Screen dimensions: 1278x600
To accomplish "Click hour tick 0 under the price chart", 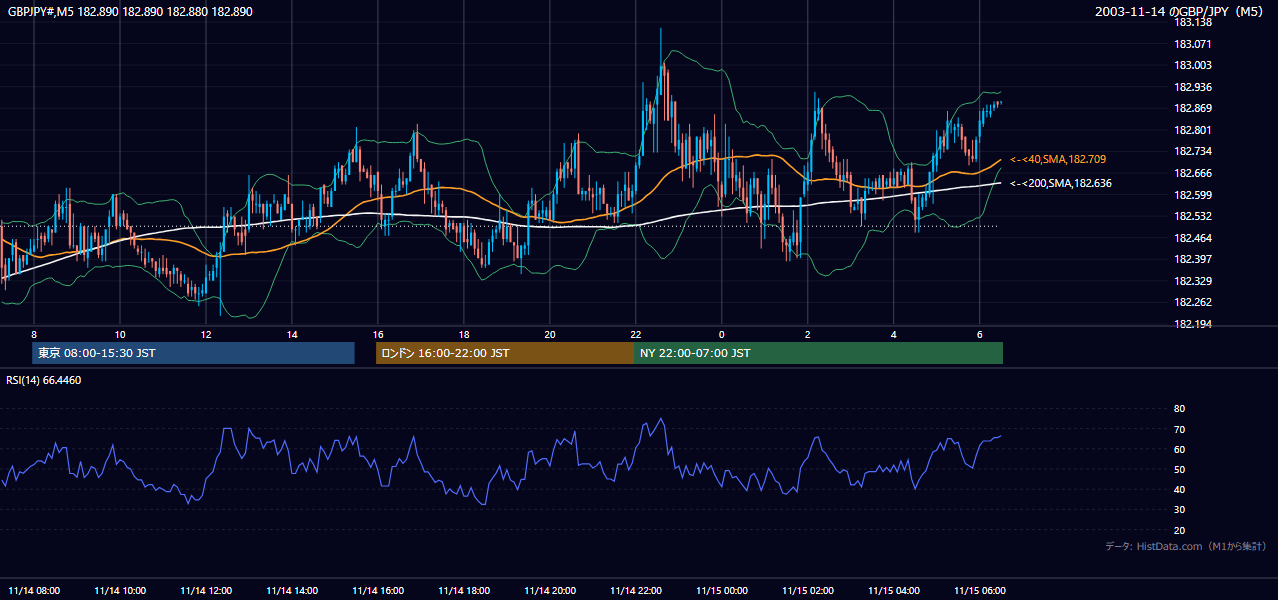I will pos(722,334).
